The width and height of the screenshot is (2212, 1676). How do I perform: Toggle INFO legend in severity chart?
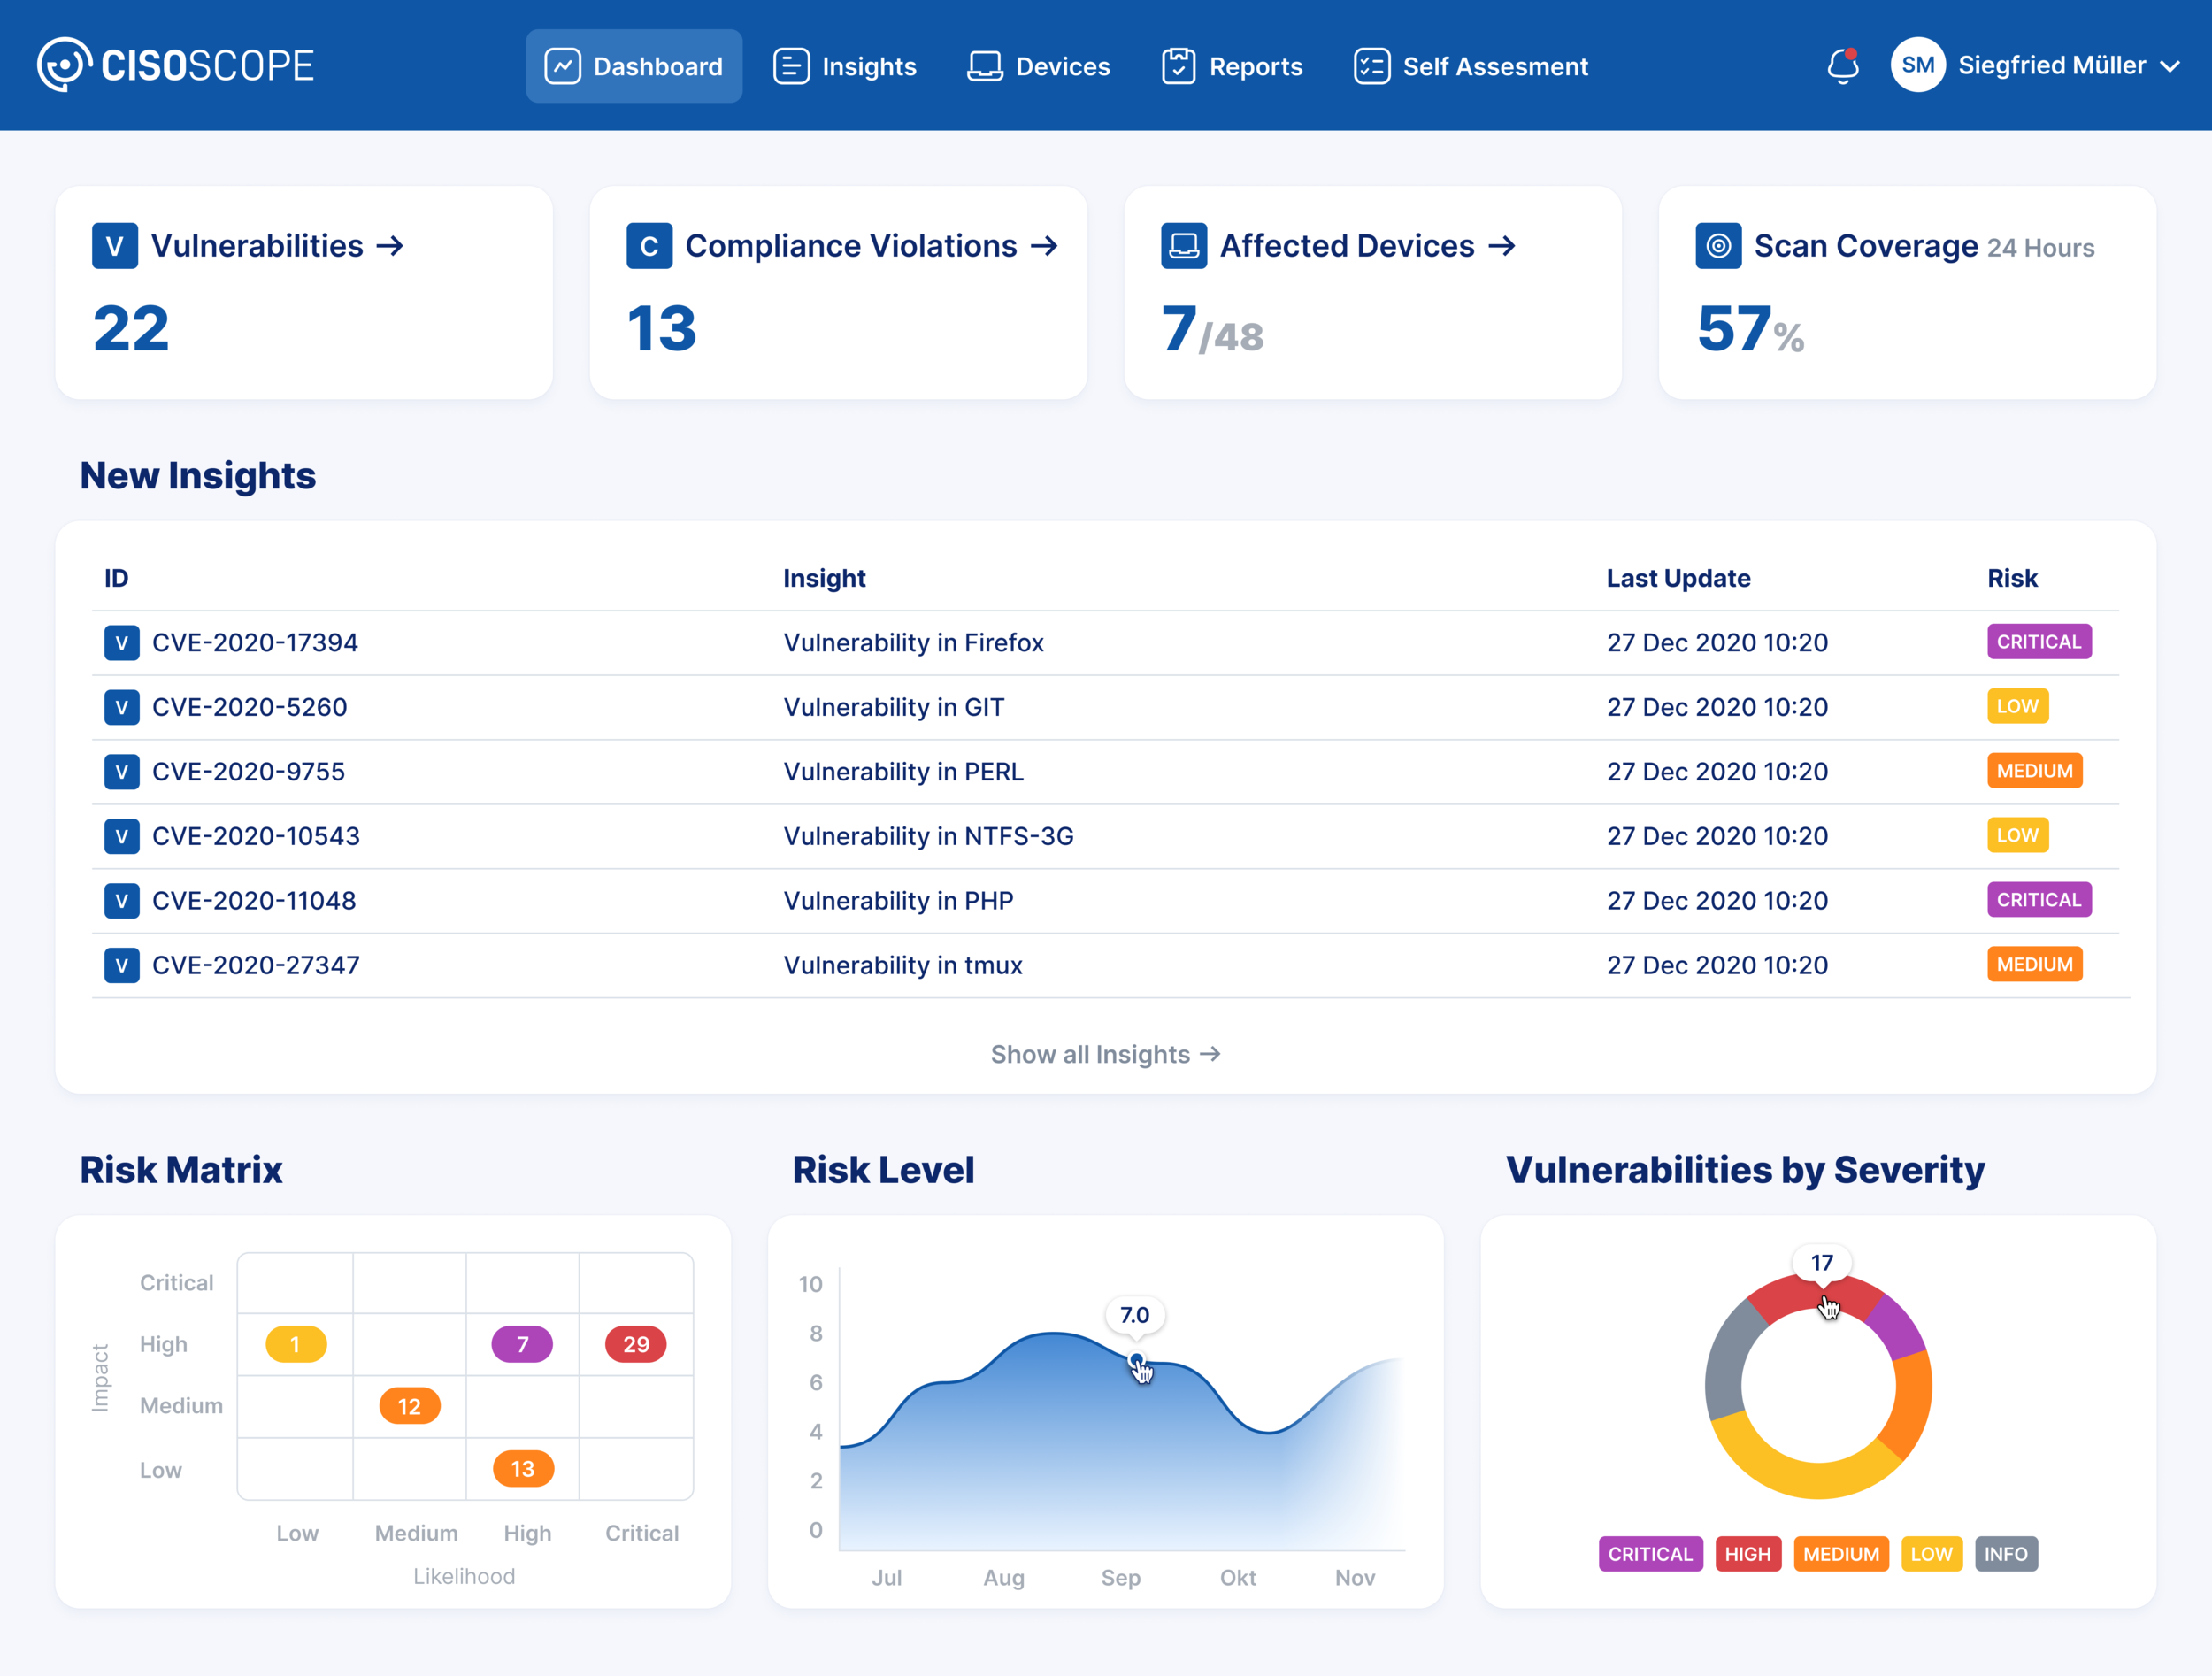[x=2005, y=1554]
